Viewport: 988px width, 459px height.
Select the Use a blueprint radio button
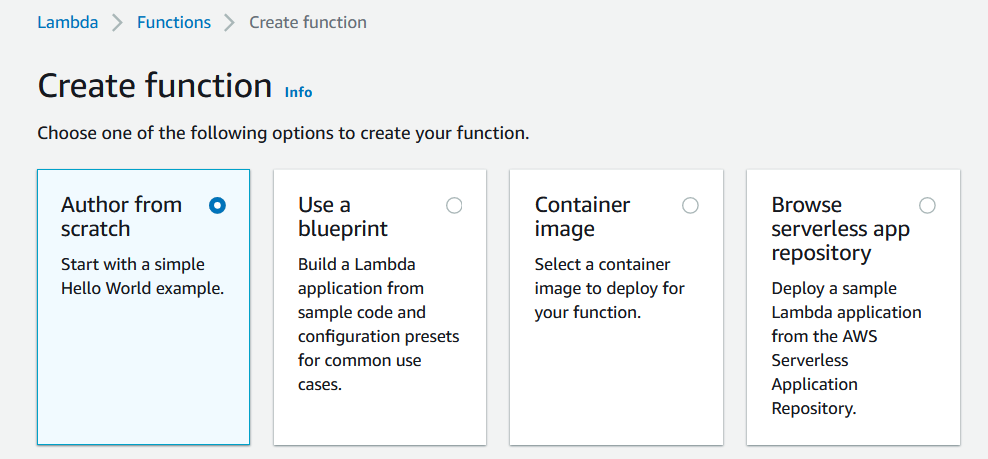coord(454,205)
